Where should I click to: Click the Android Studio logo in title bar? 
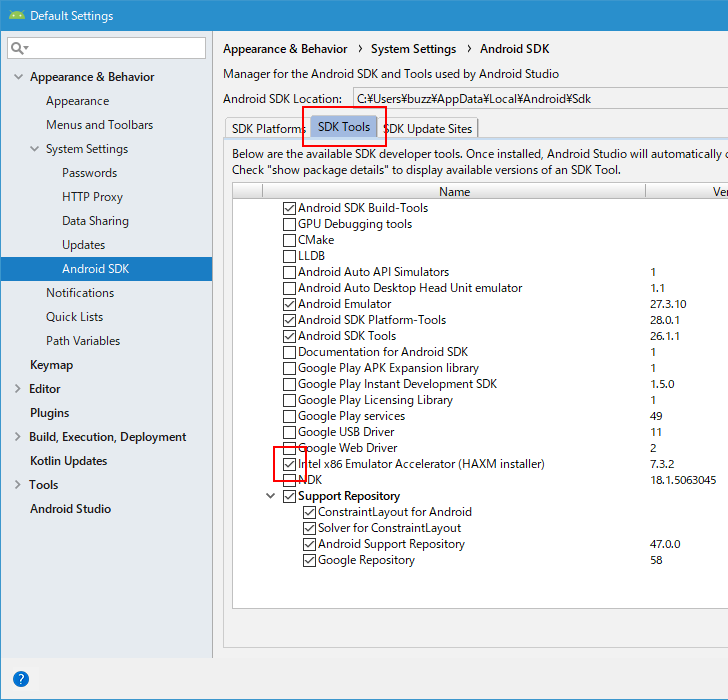tap(17, 15)
